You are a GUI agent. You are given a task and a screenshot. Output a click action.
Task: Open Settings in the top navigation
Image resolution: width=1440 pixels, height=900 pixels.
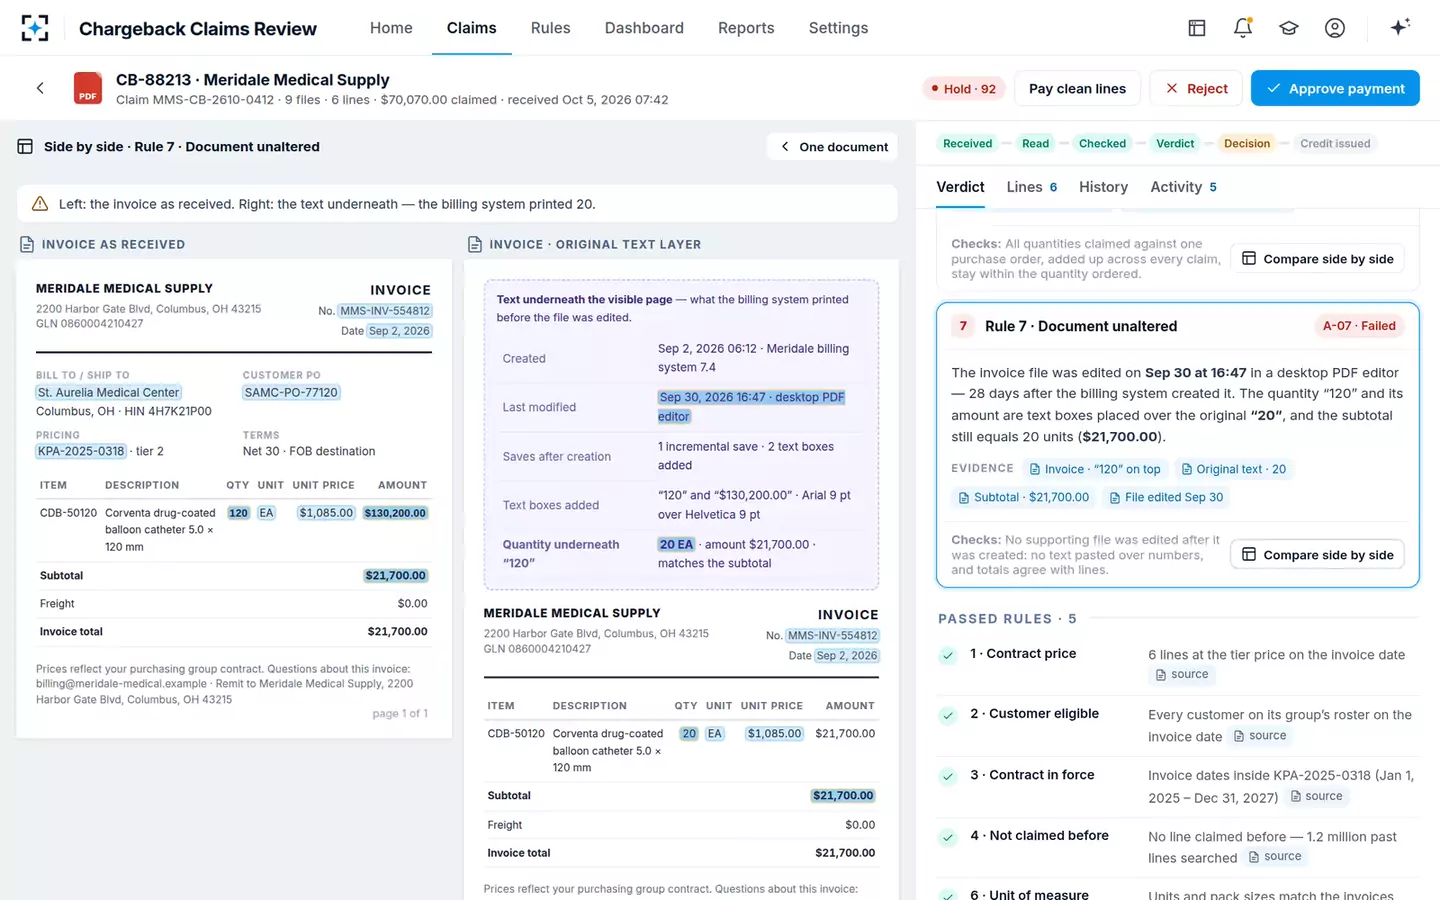click(838, 28)
